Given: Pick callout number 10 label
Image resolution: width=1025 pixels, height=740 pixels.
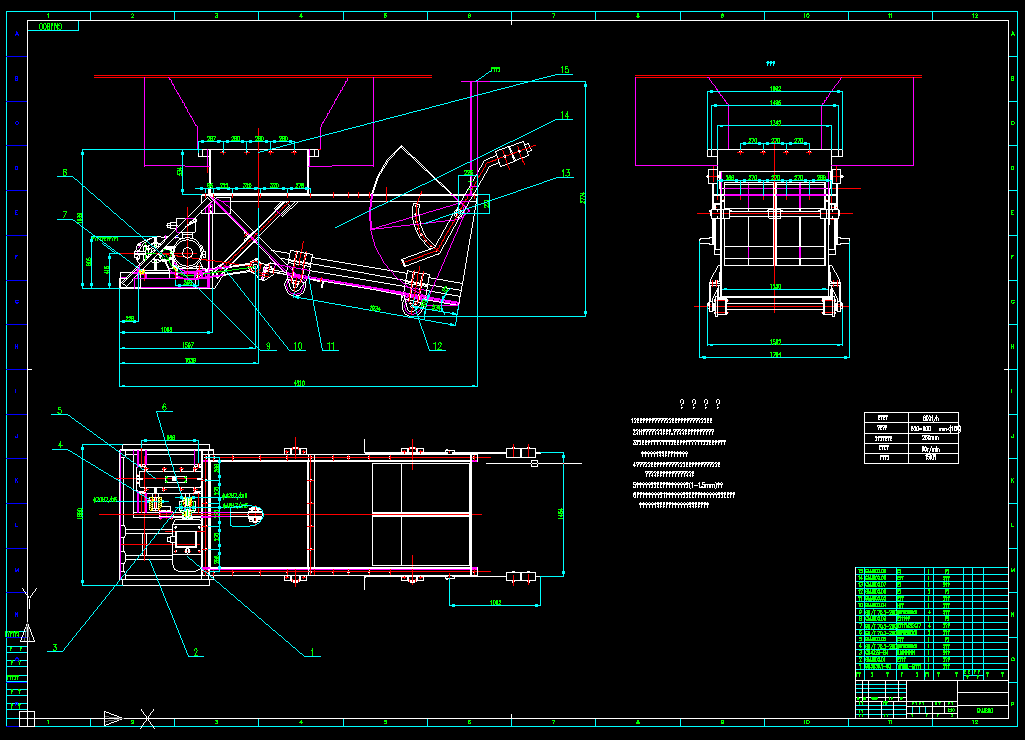Looking at the screenshot, I should (x=297, y=346).
